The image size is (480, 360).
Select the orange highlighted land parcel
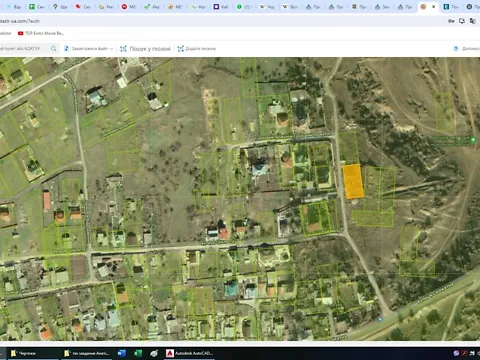(x=353, y=181)
